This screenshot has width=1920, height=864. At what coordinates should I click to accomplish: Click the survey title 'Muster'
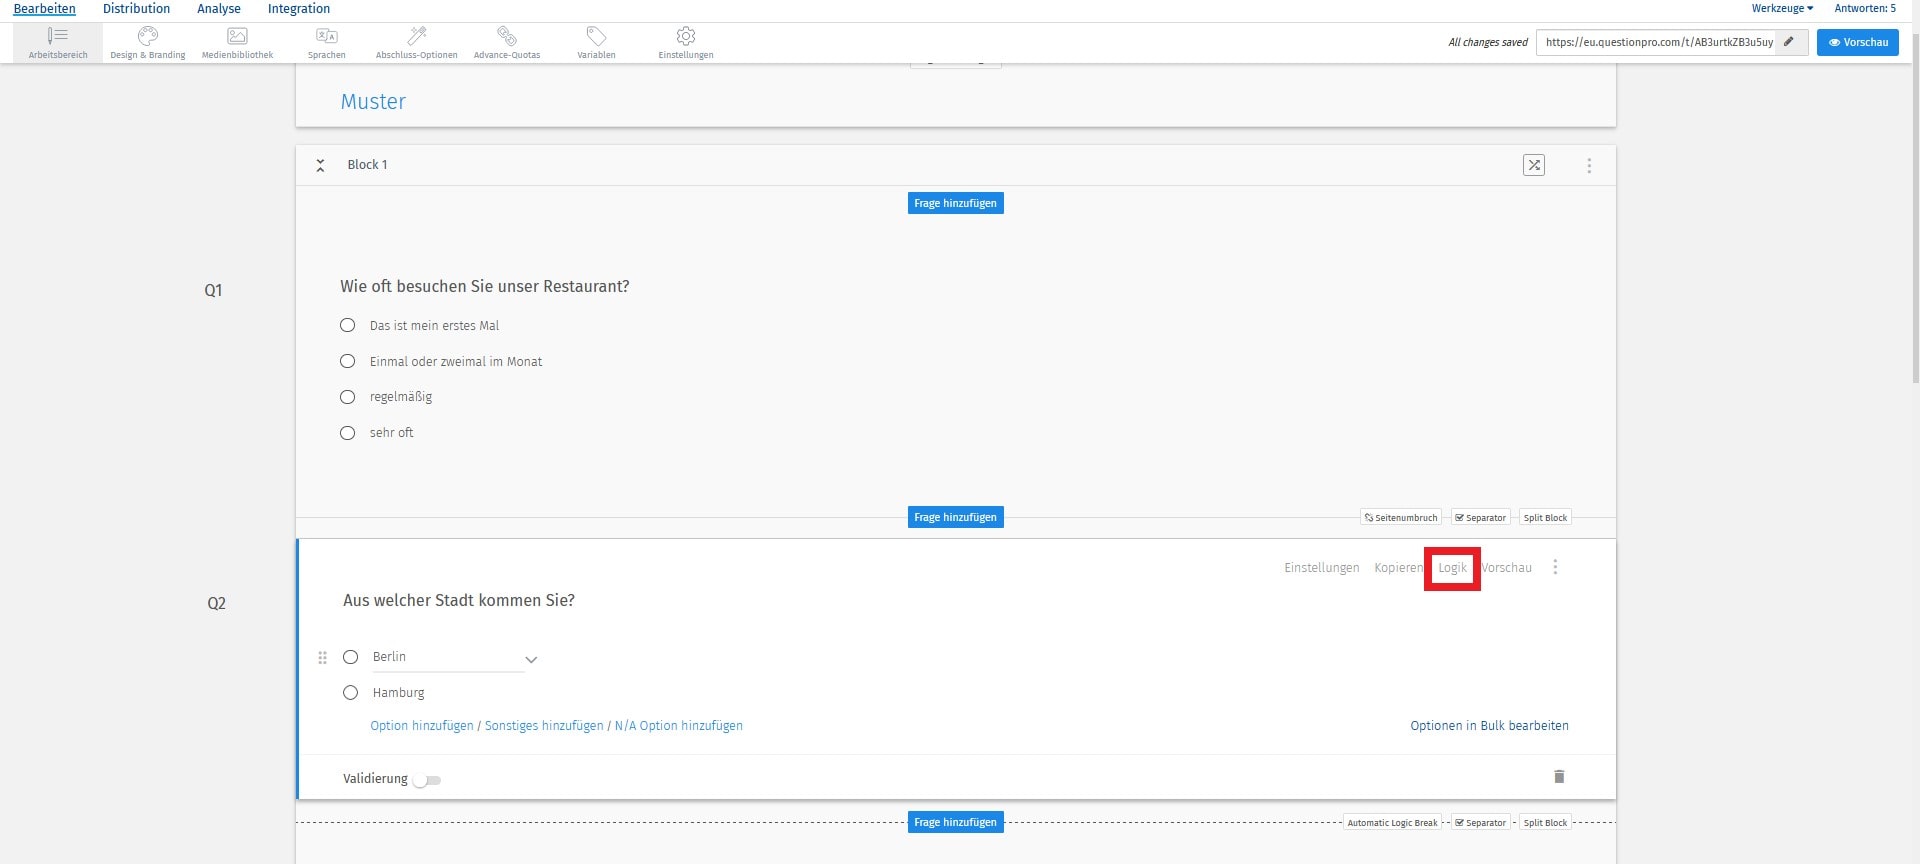(373, 102)
